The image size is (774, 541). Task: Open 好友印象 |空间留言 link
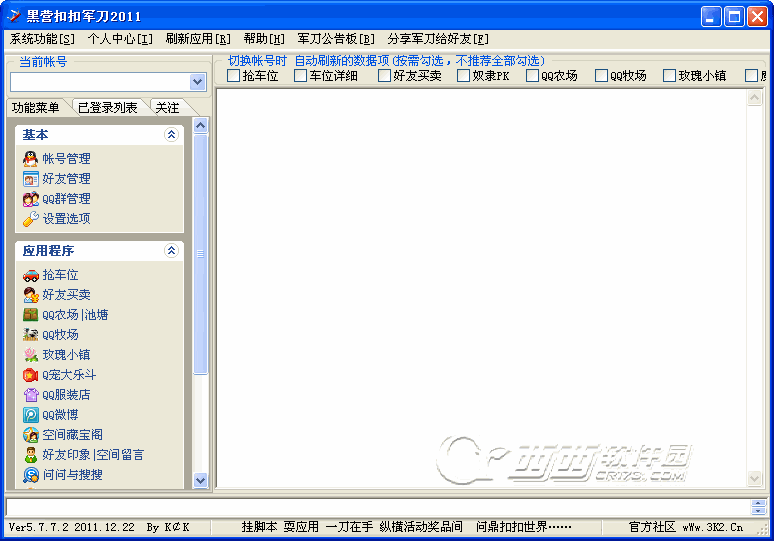coord(93,455)
